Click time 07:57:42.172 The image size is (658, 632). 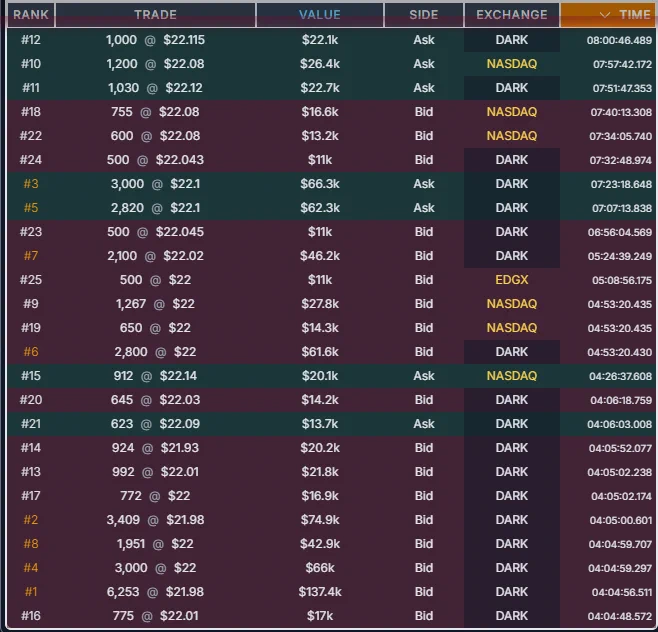pos(622,64)
